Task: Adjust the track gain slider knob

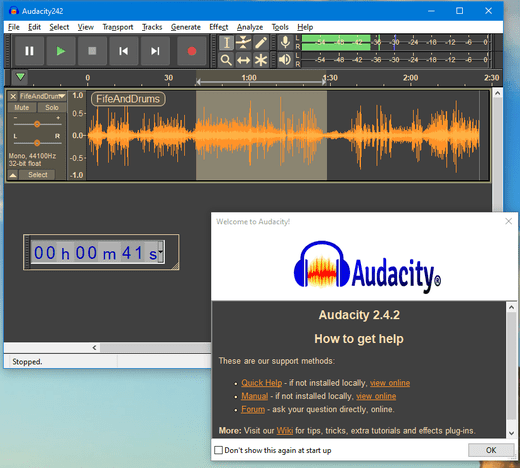Action: tap(37, 124)
